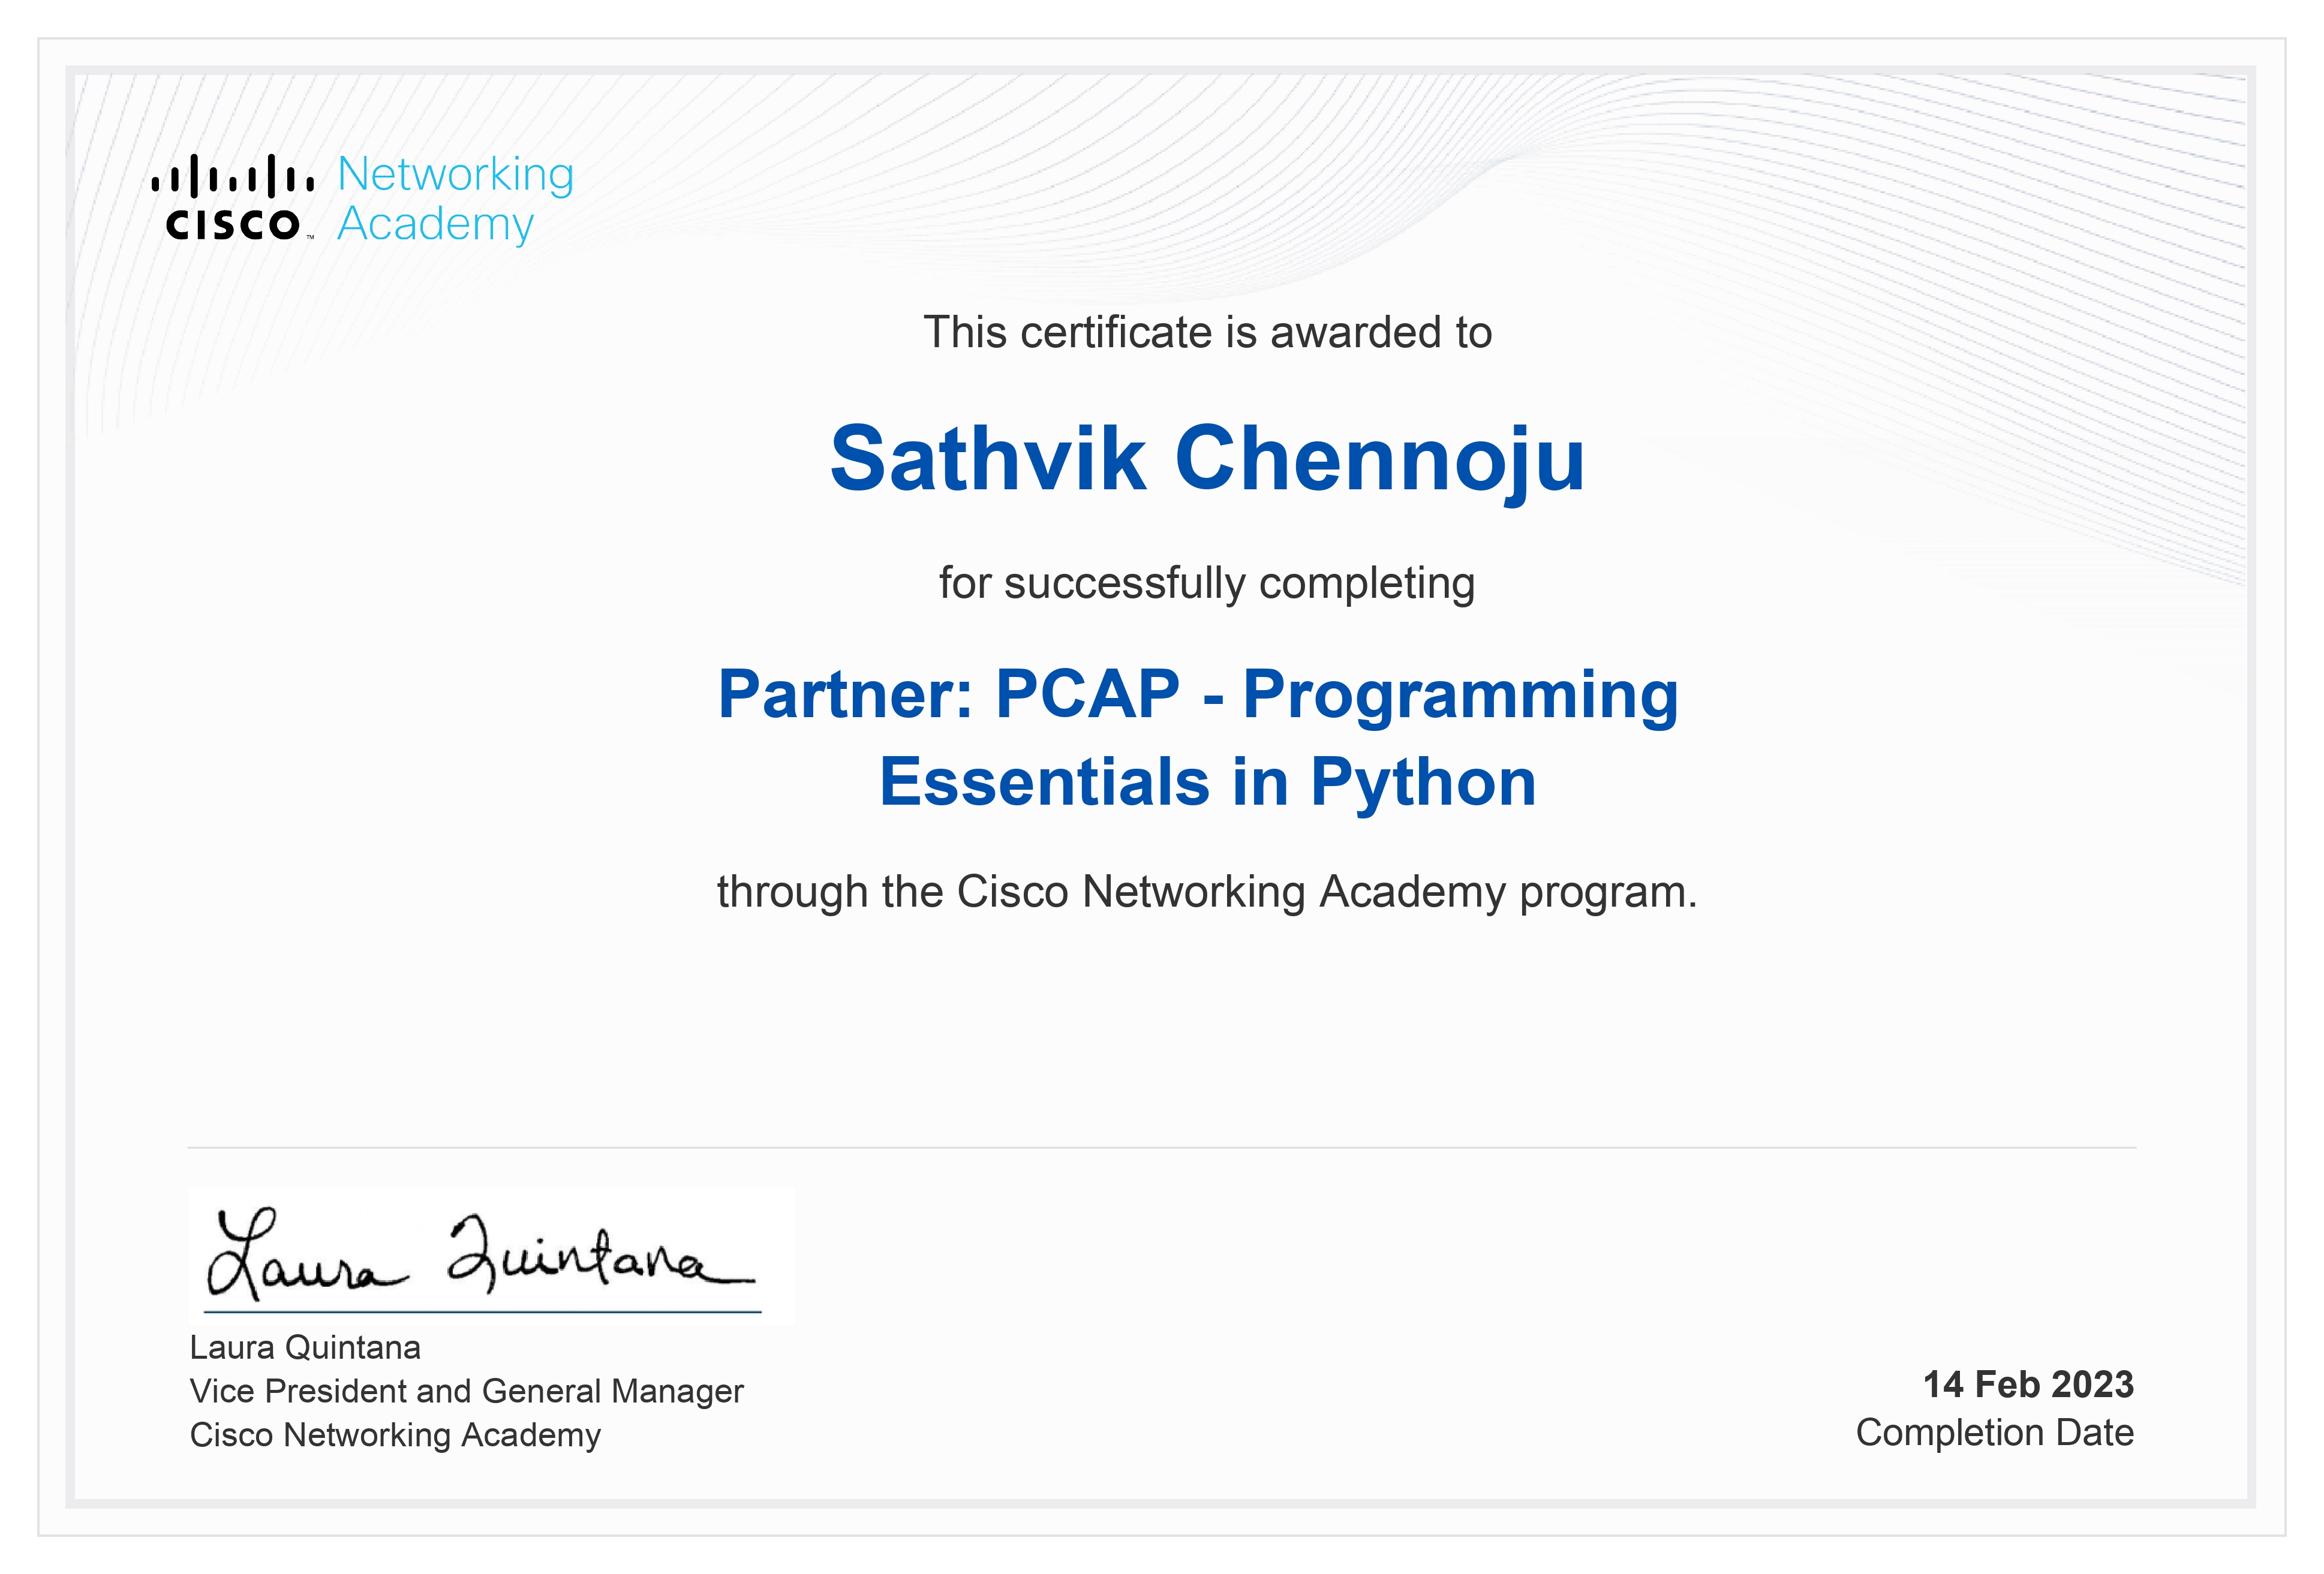Click the Cisco bars logo
Image resolution: width=2324 pixels, height=1574 pixels.
pyautogui.click(x=232, y=197)
